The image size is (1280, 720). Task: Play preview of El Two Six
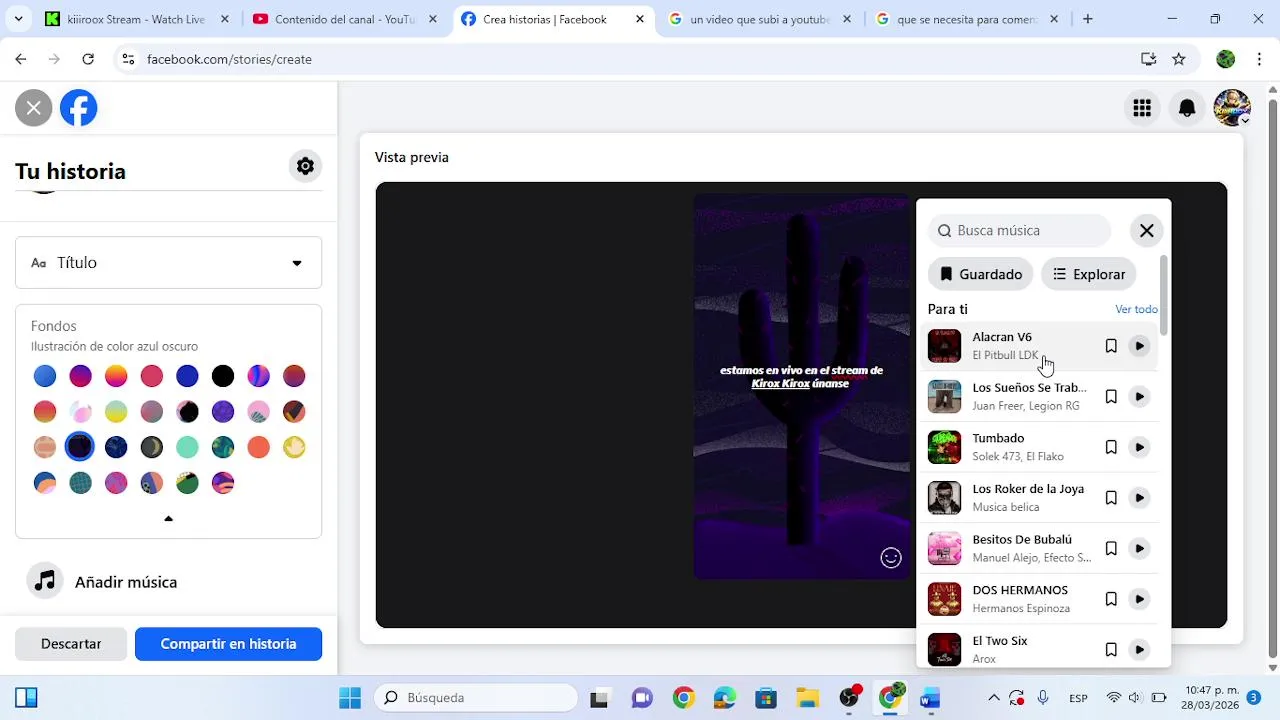tap(1139, 650)
